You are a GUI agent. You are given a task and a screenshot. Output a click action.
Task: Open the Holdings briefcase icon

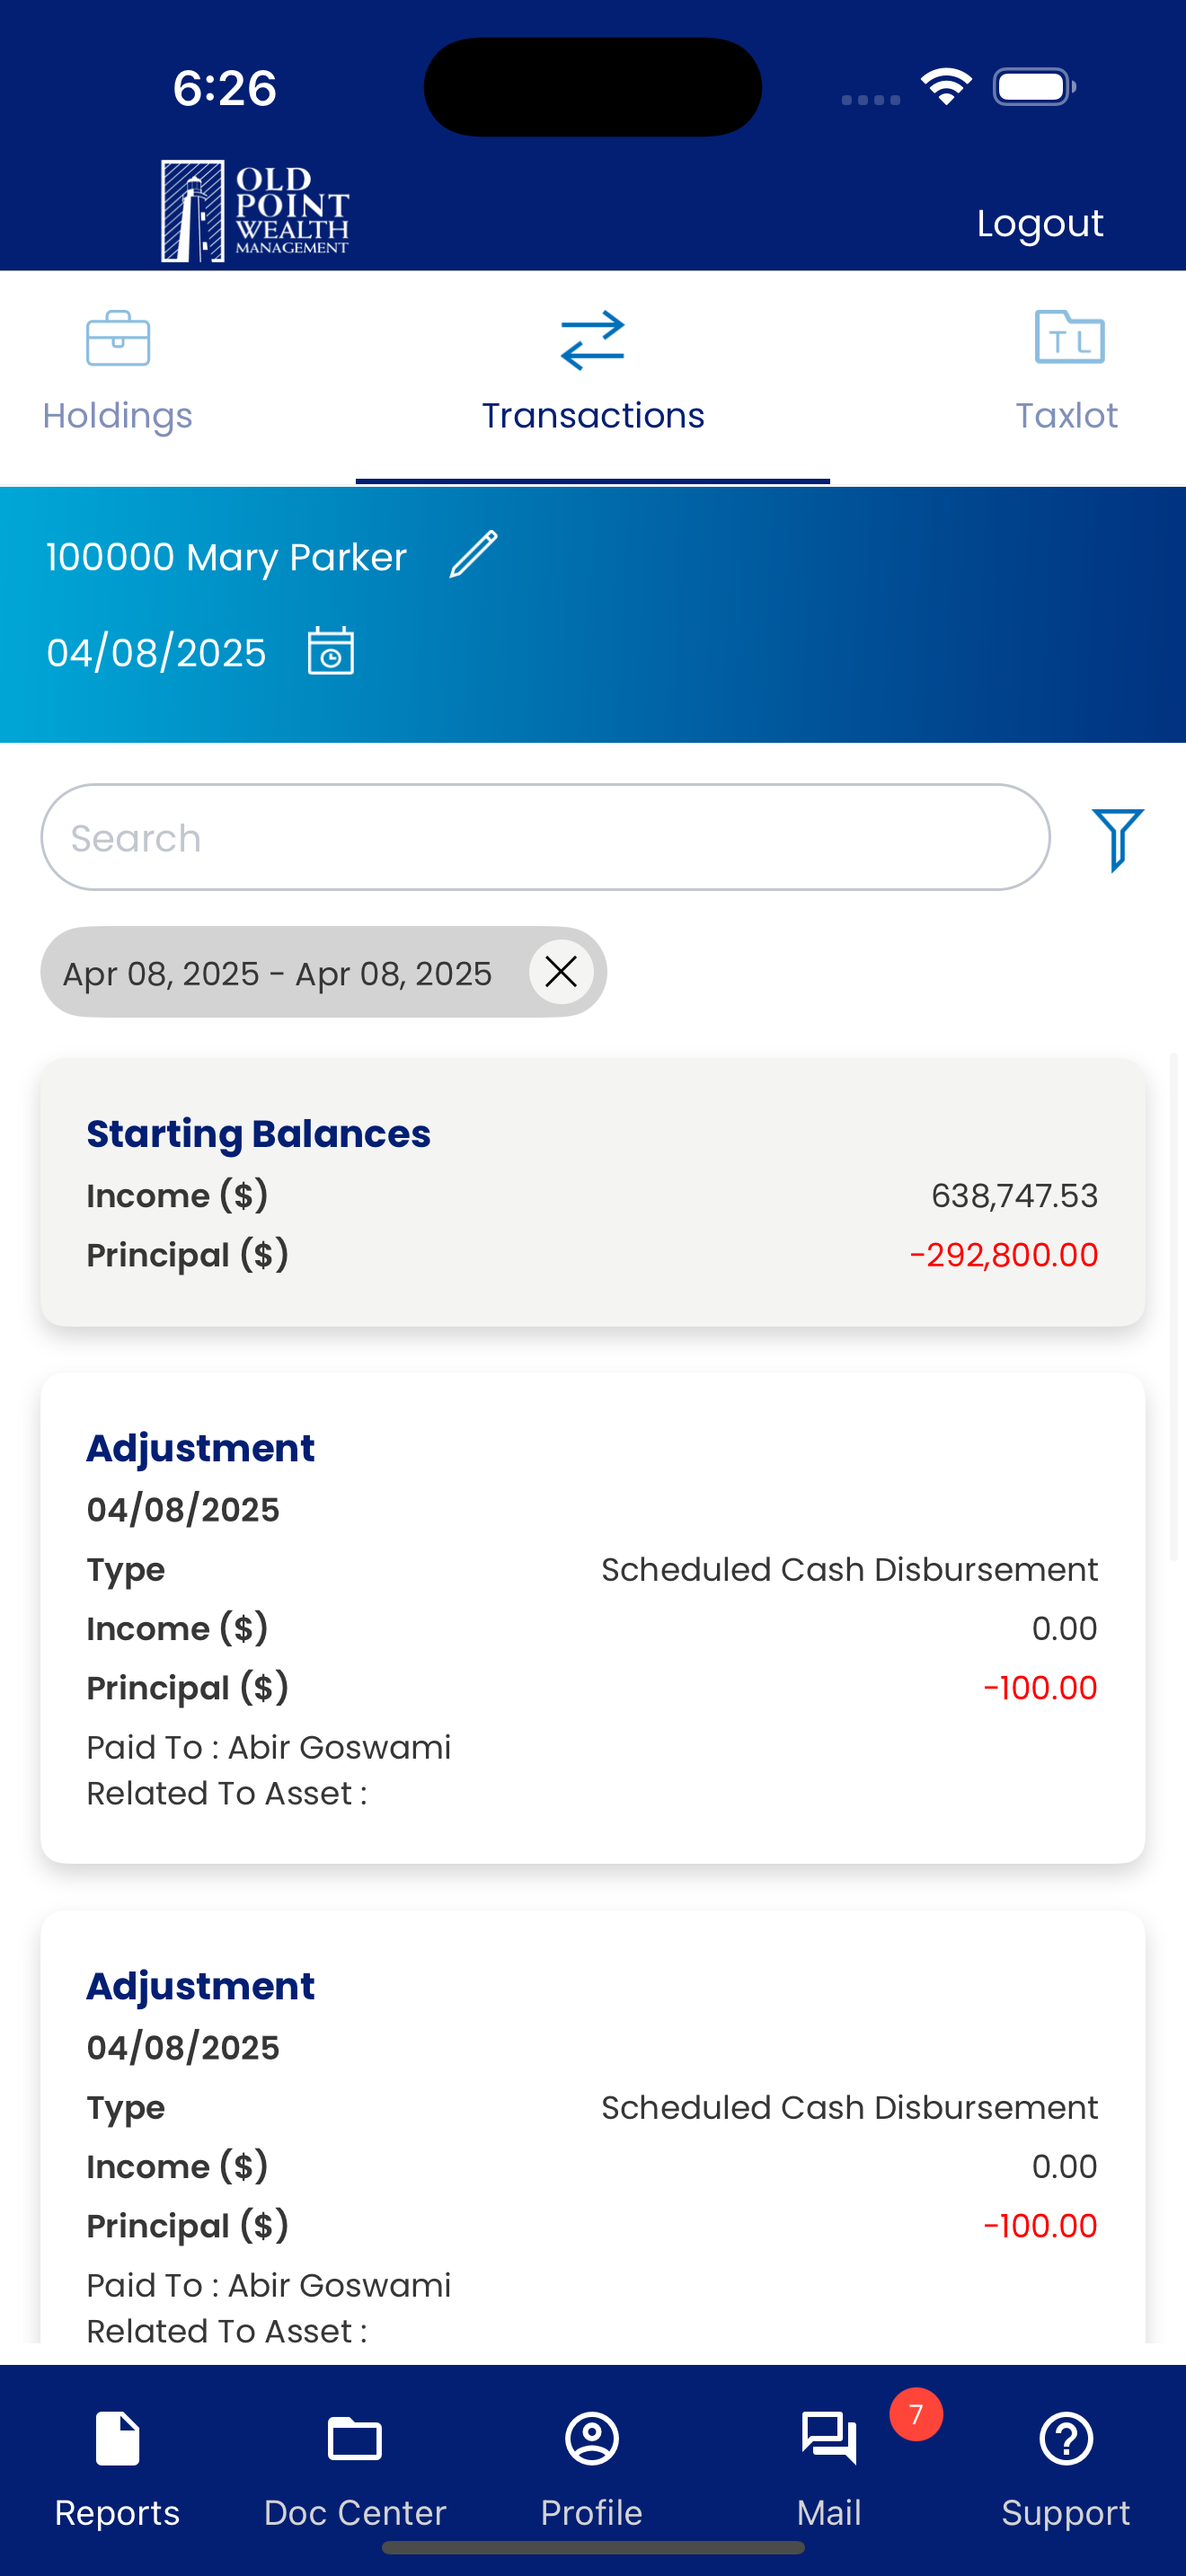click(118, 338)
